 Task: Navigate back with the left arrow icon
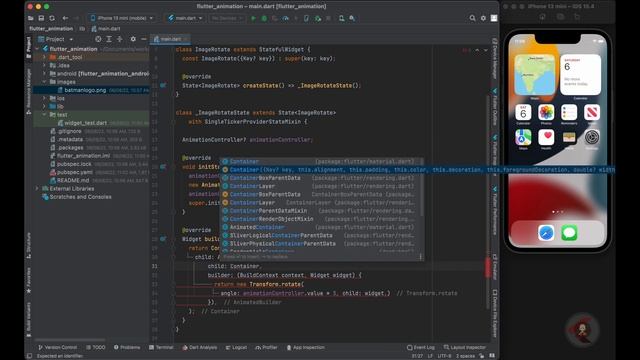coord(65,18)
